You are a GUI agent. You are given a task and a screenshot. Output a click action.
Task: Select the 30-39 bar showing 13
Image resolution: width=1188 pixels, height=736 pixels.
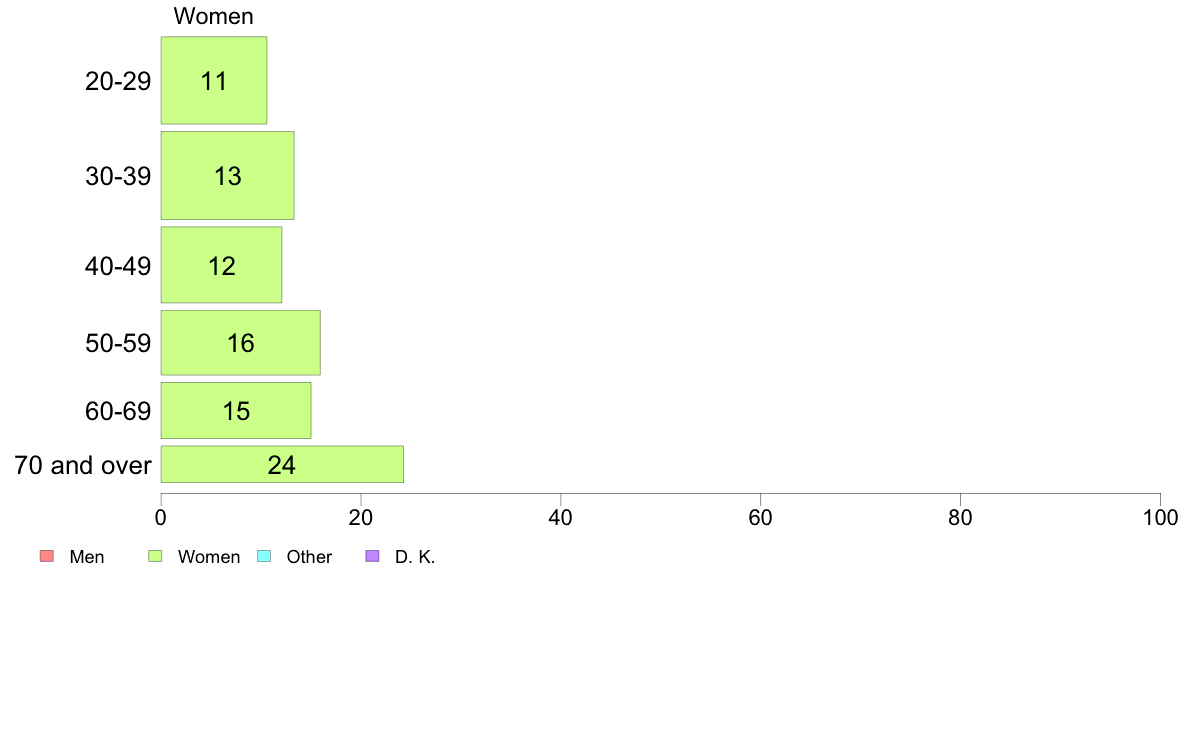point(227,176)
